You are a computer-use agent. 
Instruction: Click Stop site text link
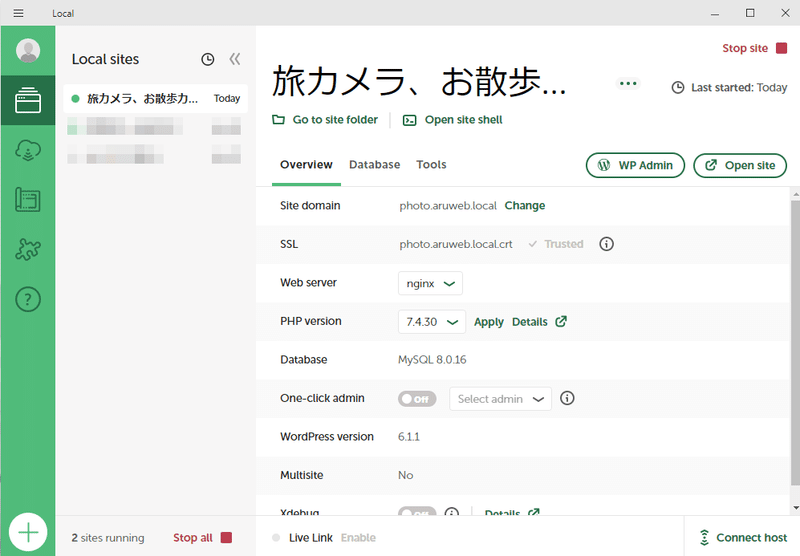click(x=745, y=48)
